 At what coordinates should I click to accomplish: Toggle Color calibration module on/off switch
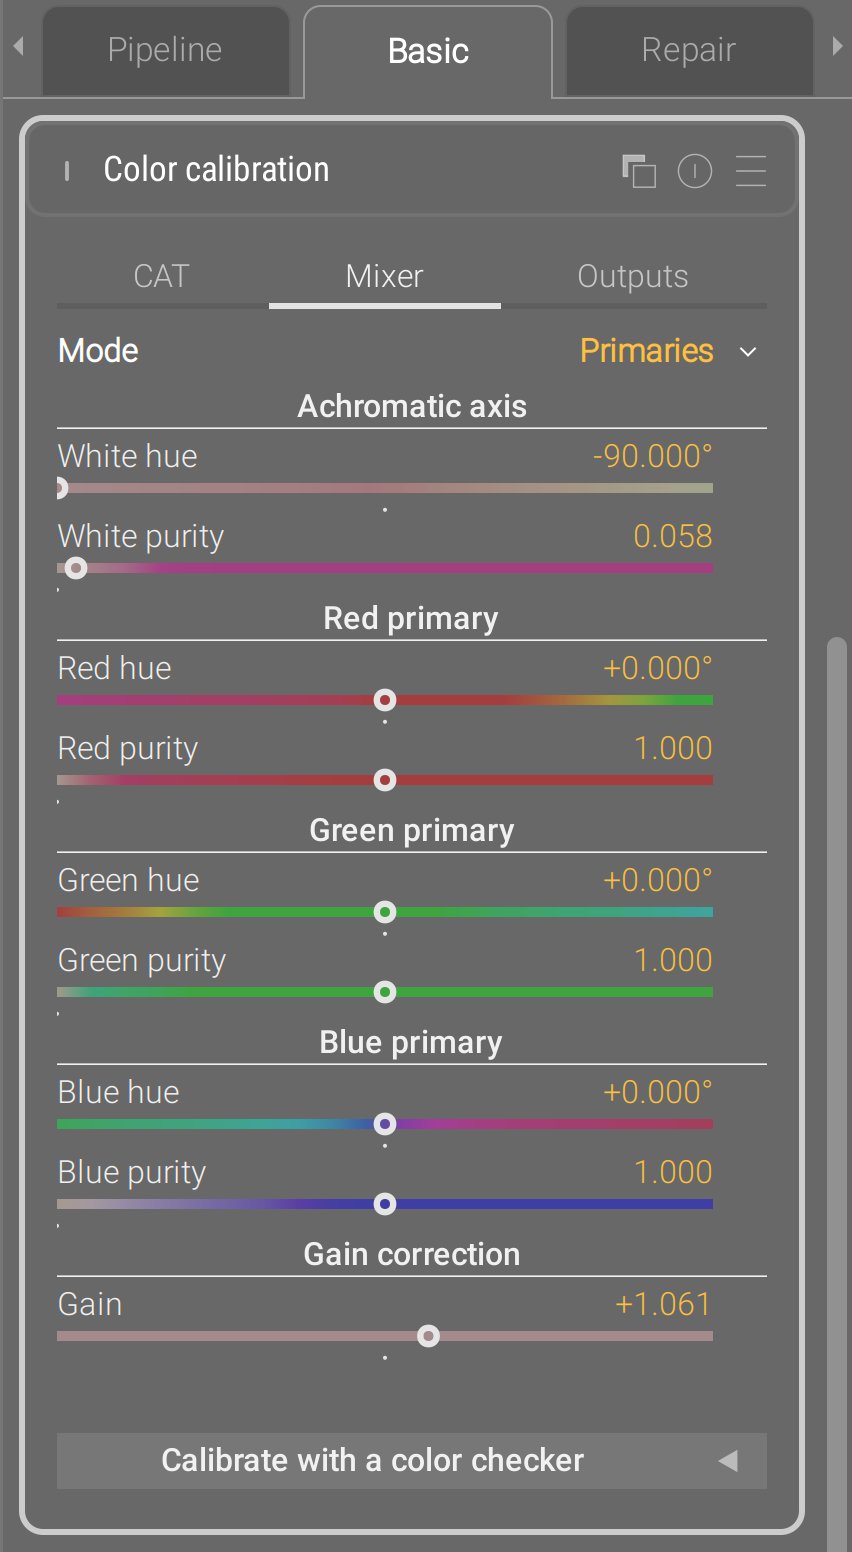[67, 172]
